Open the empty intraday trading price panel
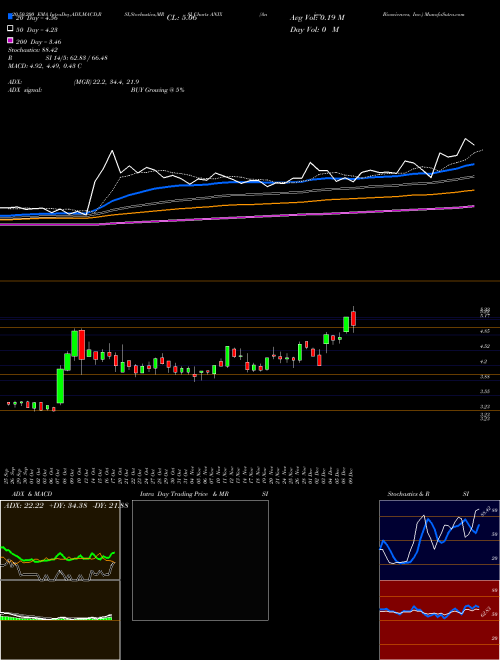This screenshot has width=500, height=660. click(200, 560)
